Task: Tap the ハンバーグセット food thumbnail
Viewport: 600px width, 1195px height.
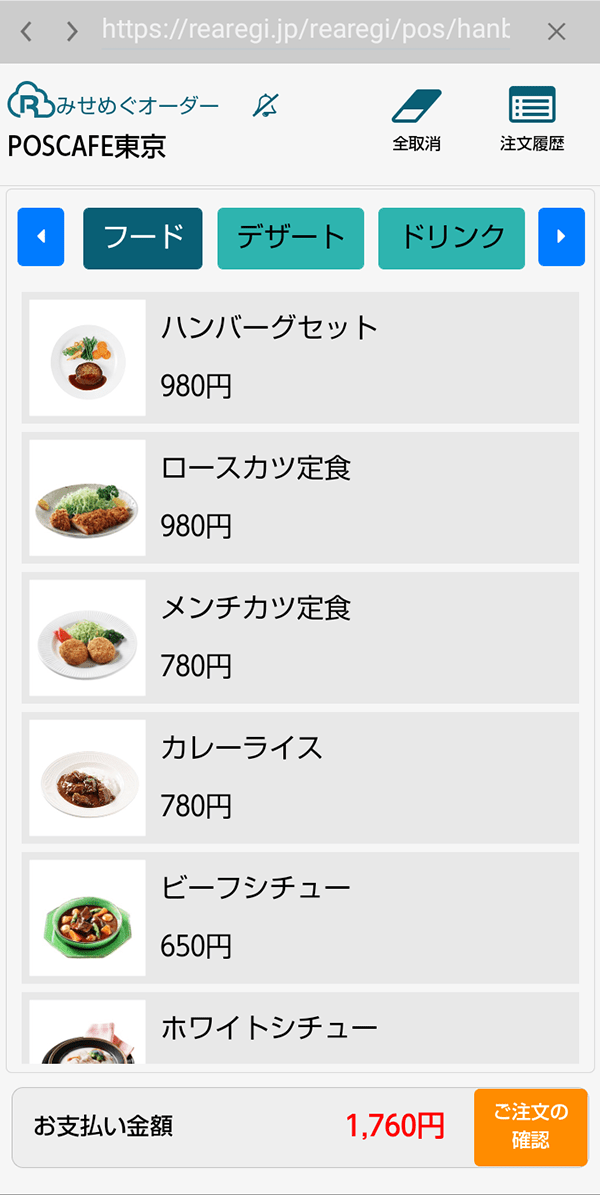Action: (88, 358)
